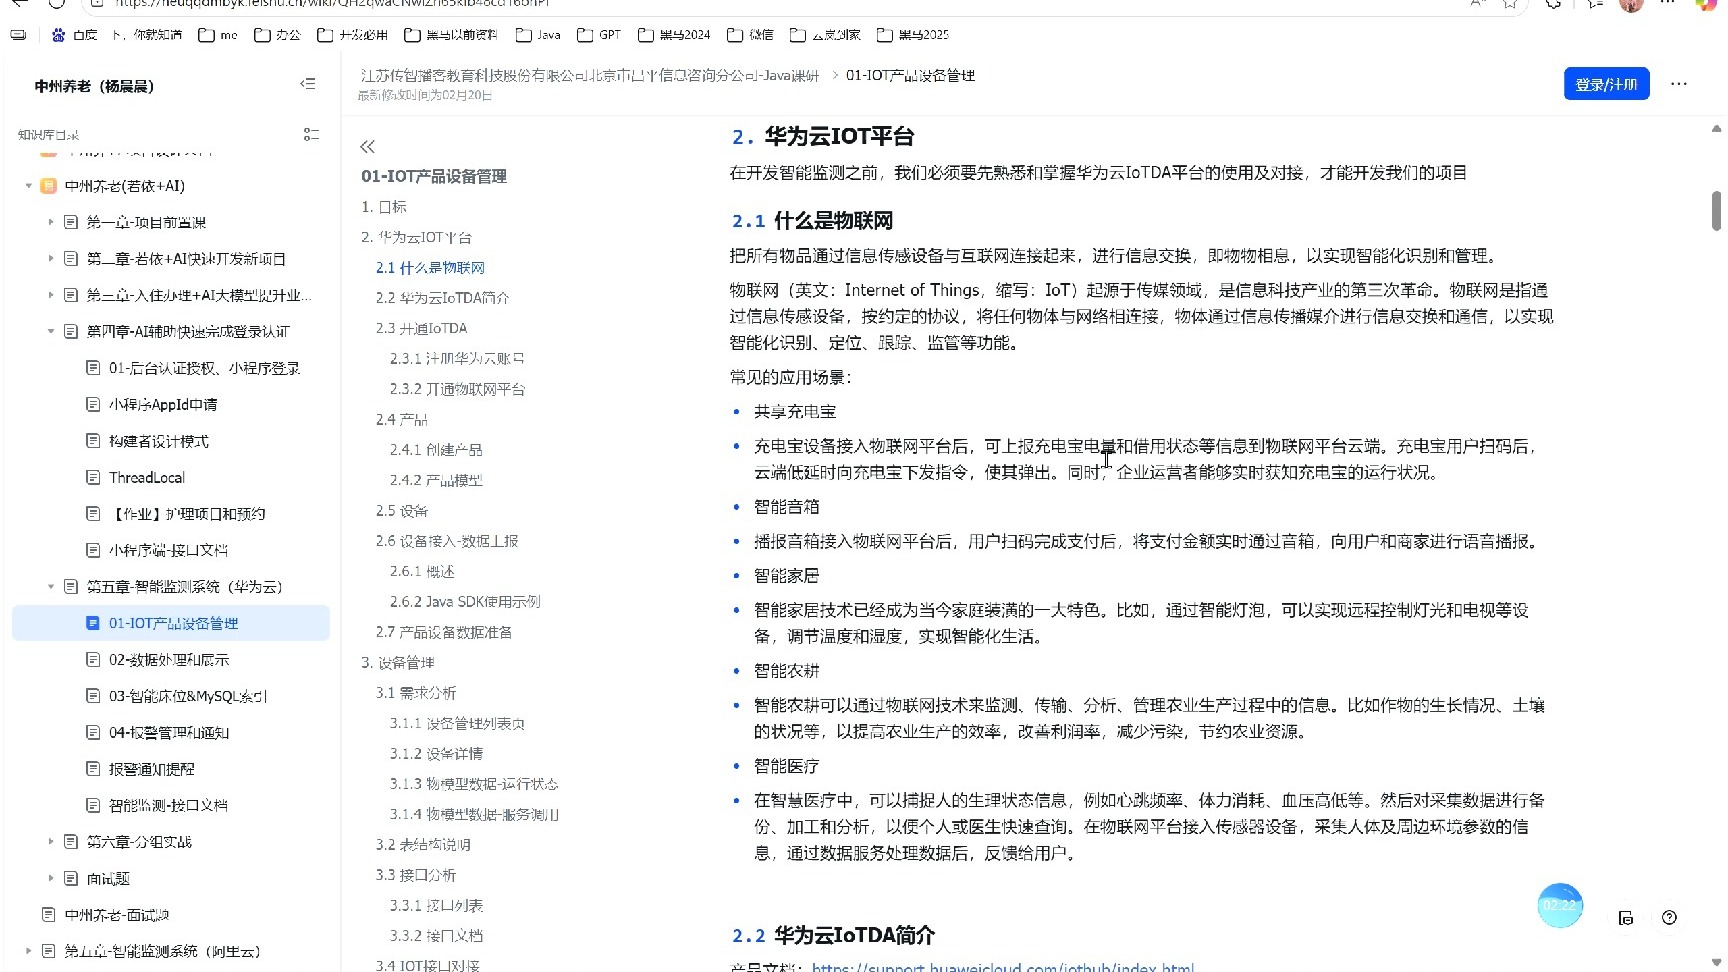The image size is (1728, 972).
Task: Collapse 中州养老(若依+AI) tree node
Action: coord(28,186)
